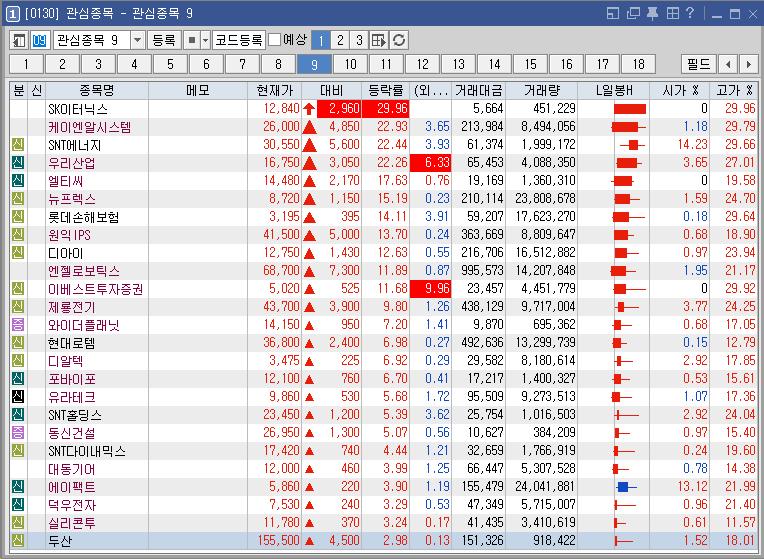Click the refresh icon in toolbar

coord(399,40)
